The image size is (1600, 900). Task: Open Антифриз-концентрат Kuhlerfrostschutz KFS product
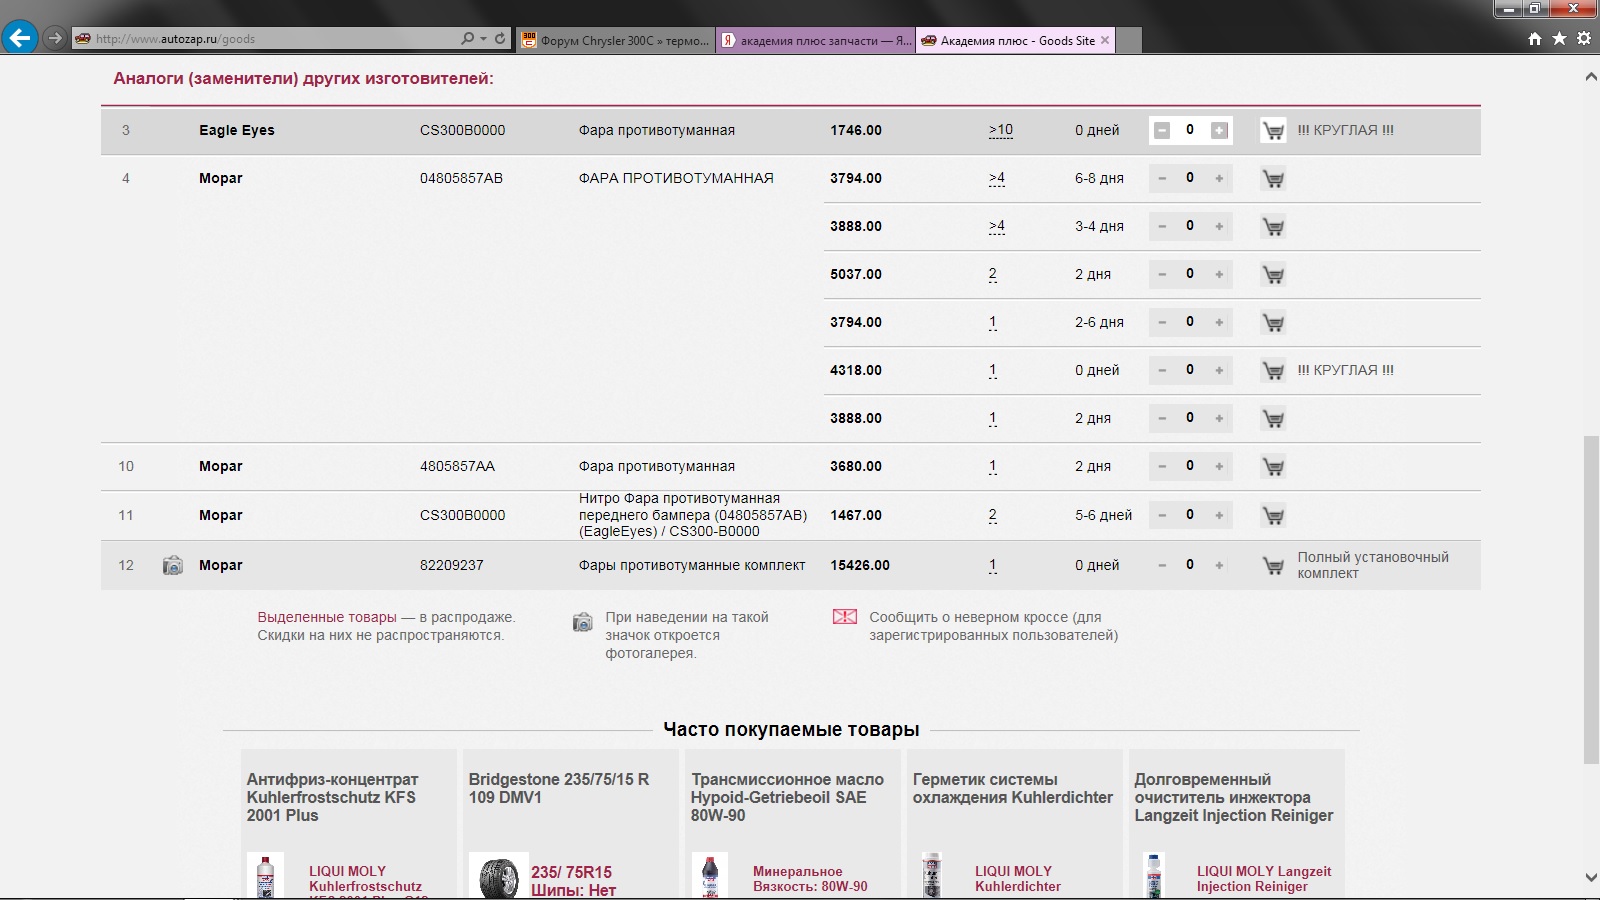333,797
